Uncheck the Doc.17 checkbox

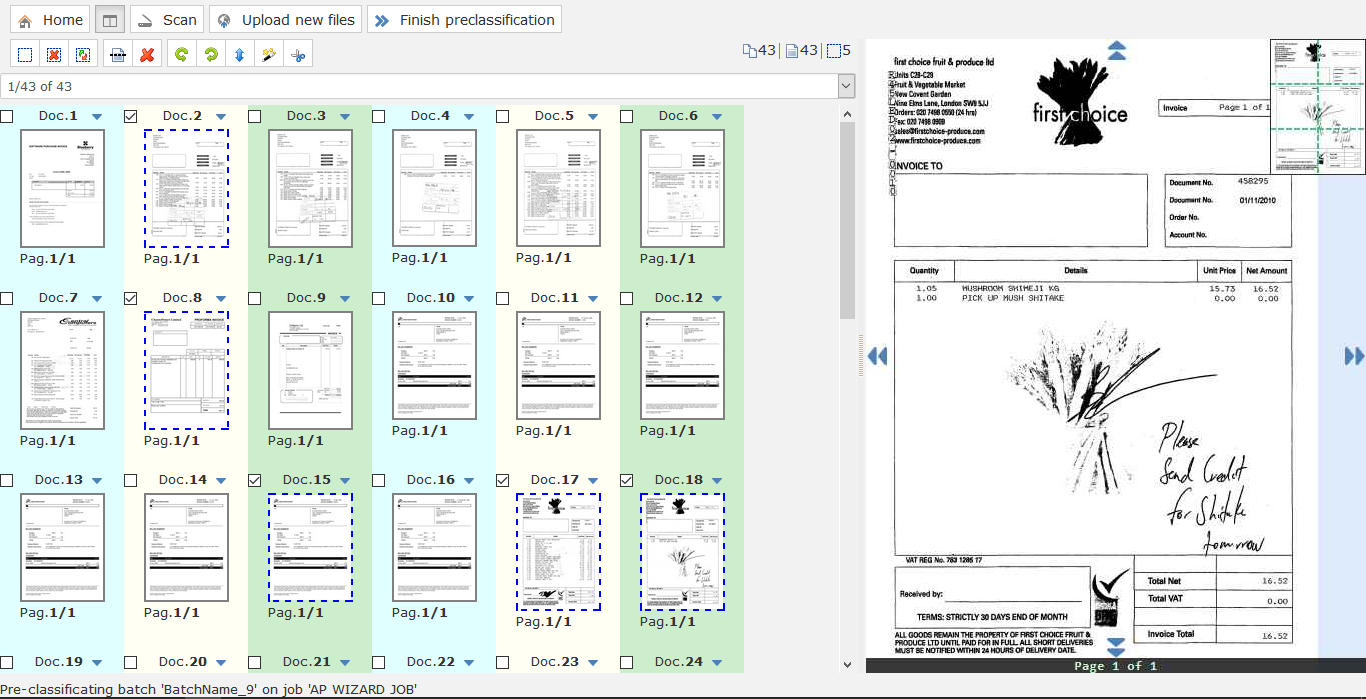(503, 480)
